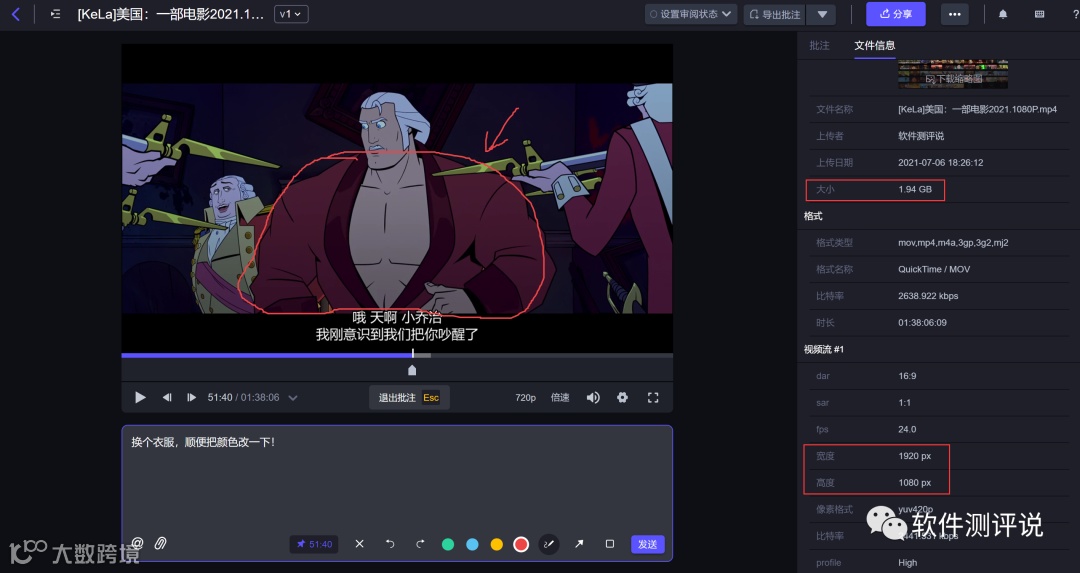Click the 1.94 GB size value
The image size is (1080, 573).
915,189
